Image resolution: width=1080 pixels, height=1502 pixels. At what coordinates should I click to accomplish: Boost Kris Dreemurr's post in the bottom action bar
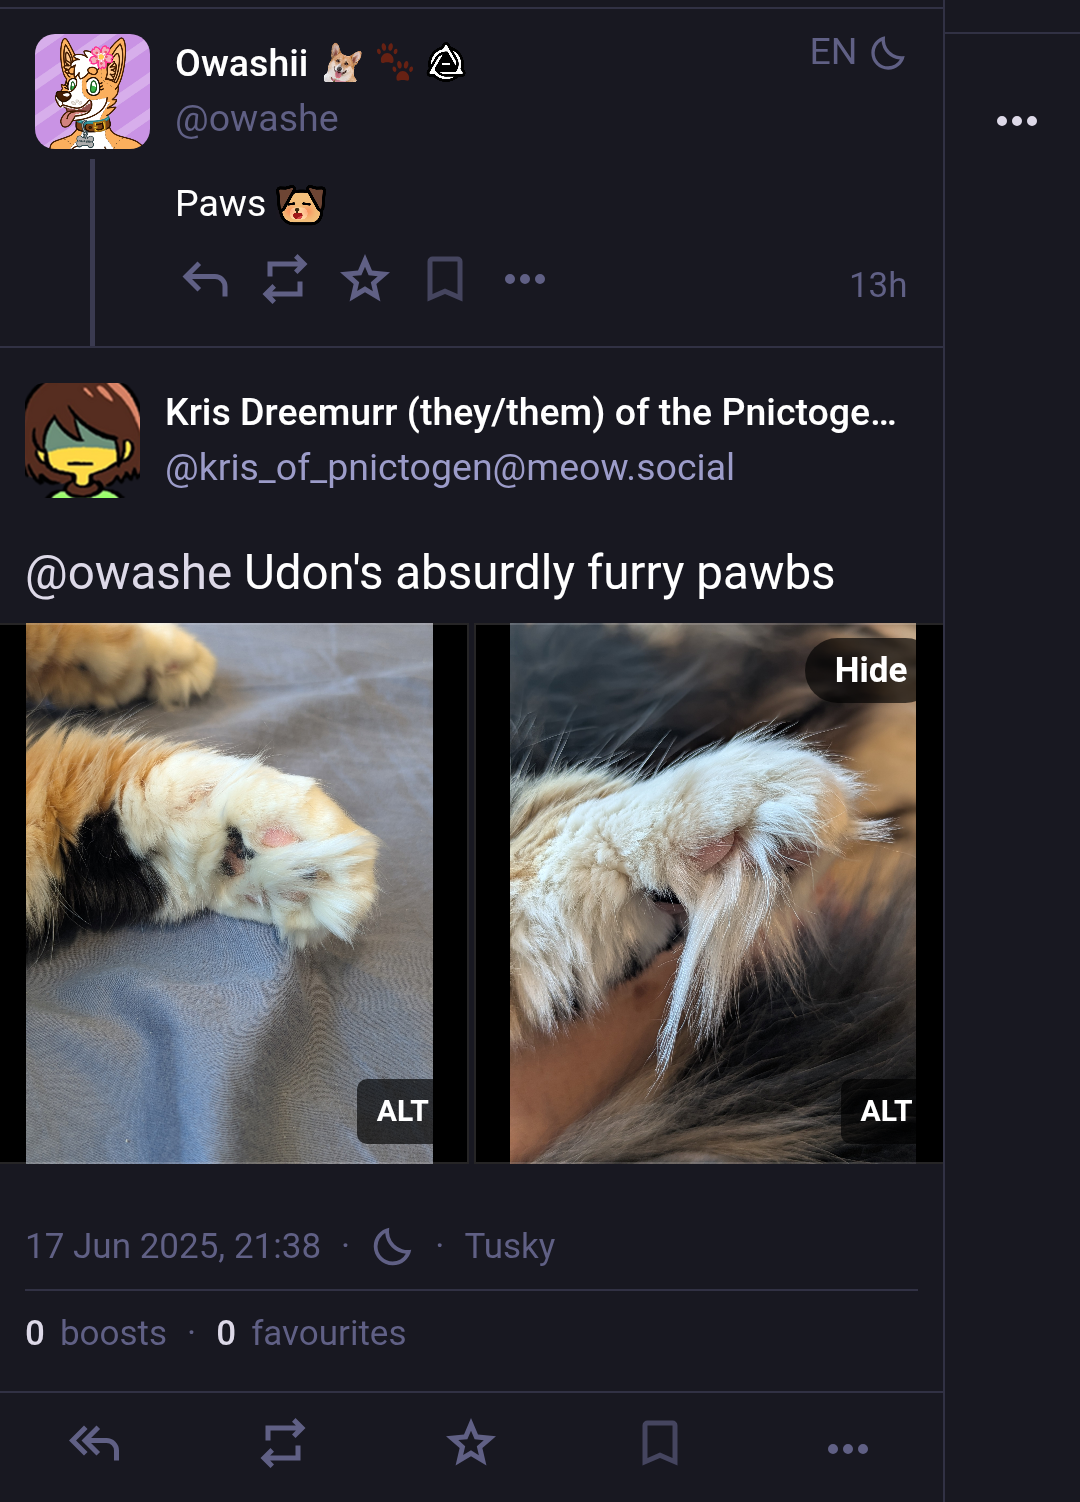(x=283, y=1443)
